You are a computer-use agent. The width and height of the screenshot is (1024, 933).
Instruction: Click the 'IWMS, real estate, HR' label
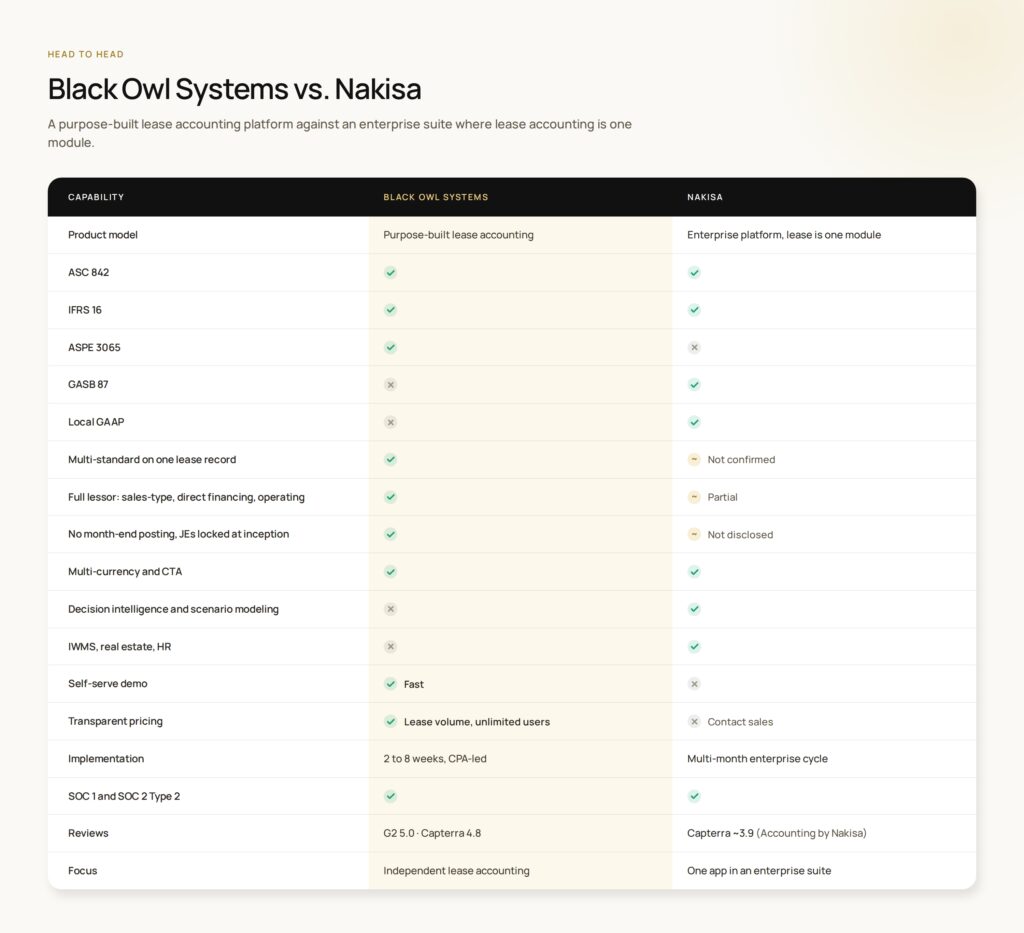pos(120,646)
